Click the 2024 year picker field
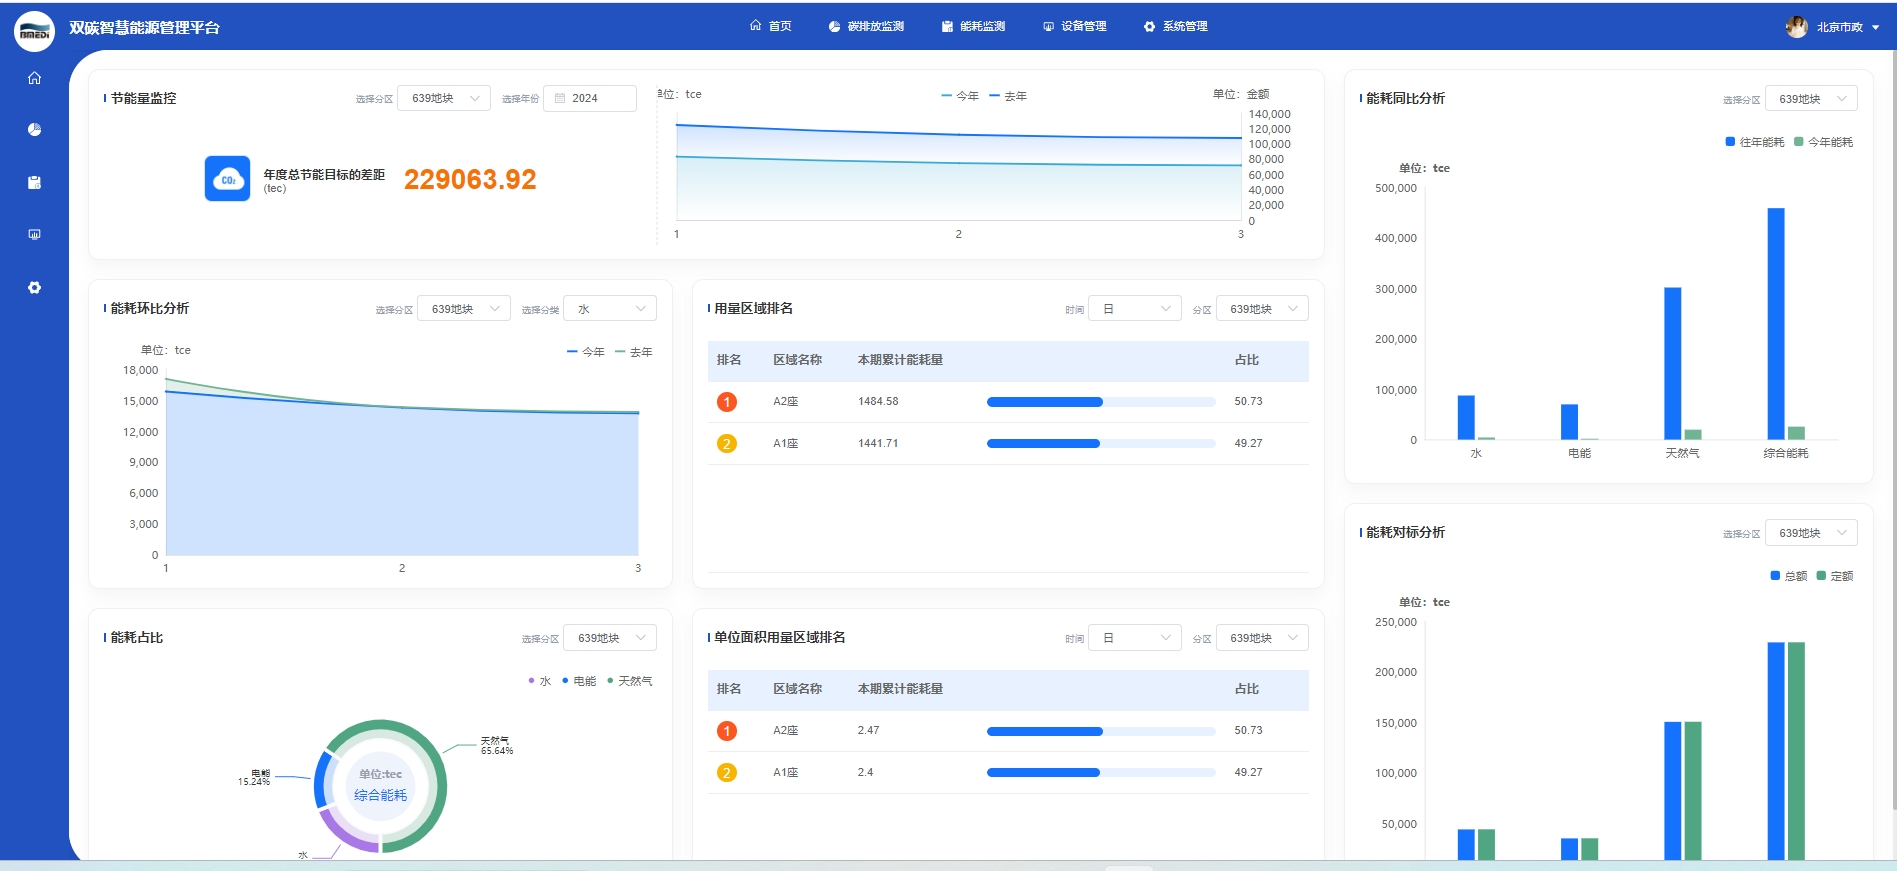The height and width of the screenshot is (871, 1897). (x=590, y=98)
